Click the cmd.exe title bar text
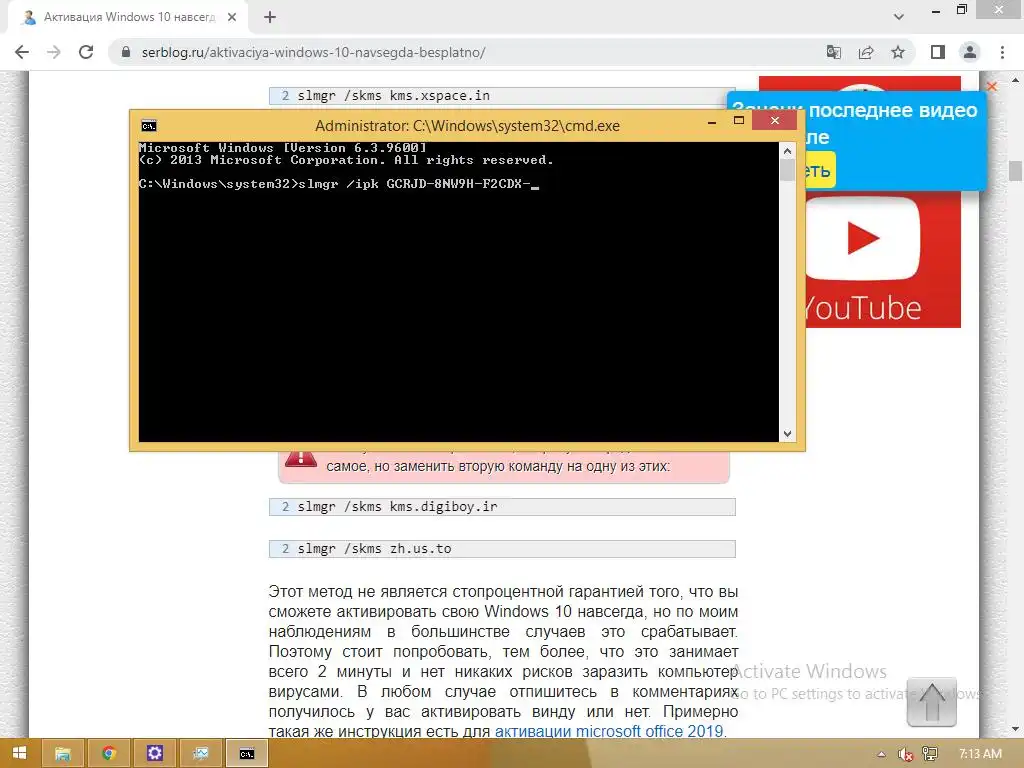The image size is (1024, 768). [467, 126]
